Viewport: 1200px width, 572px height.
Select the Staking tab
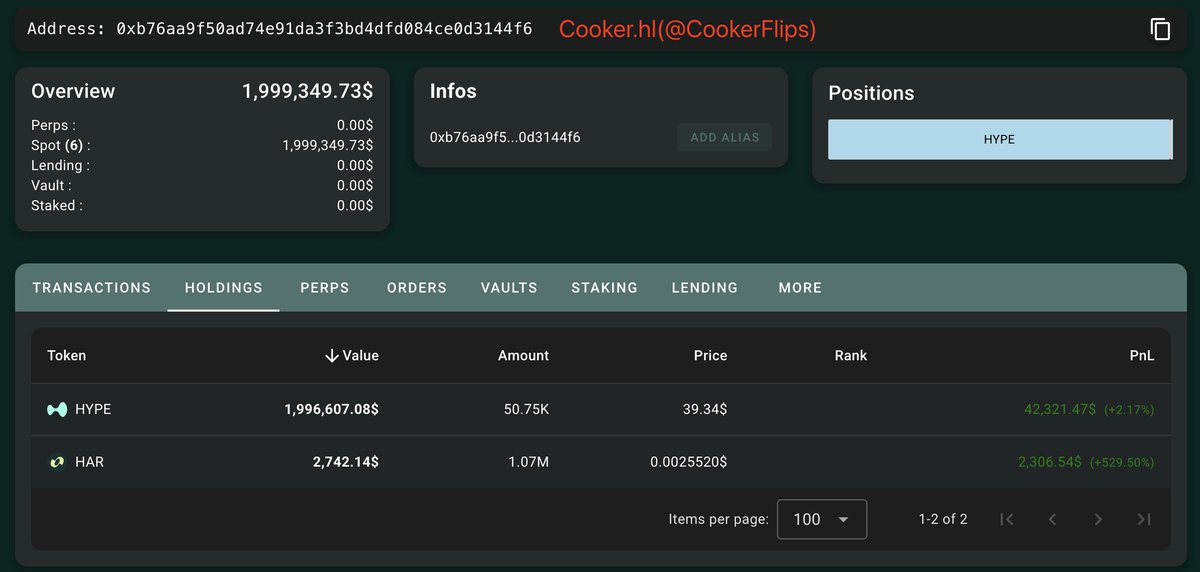pos(604,288)
